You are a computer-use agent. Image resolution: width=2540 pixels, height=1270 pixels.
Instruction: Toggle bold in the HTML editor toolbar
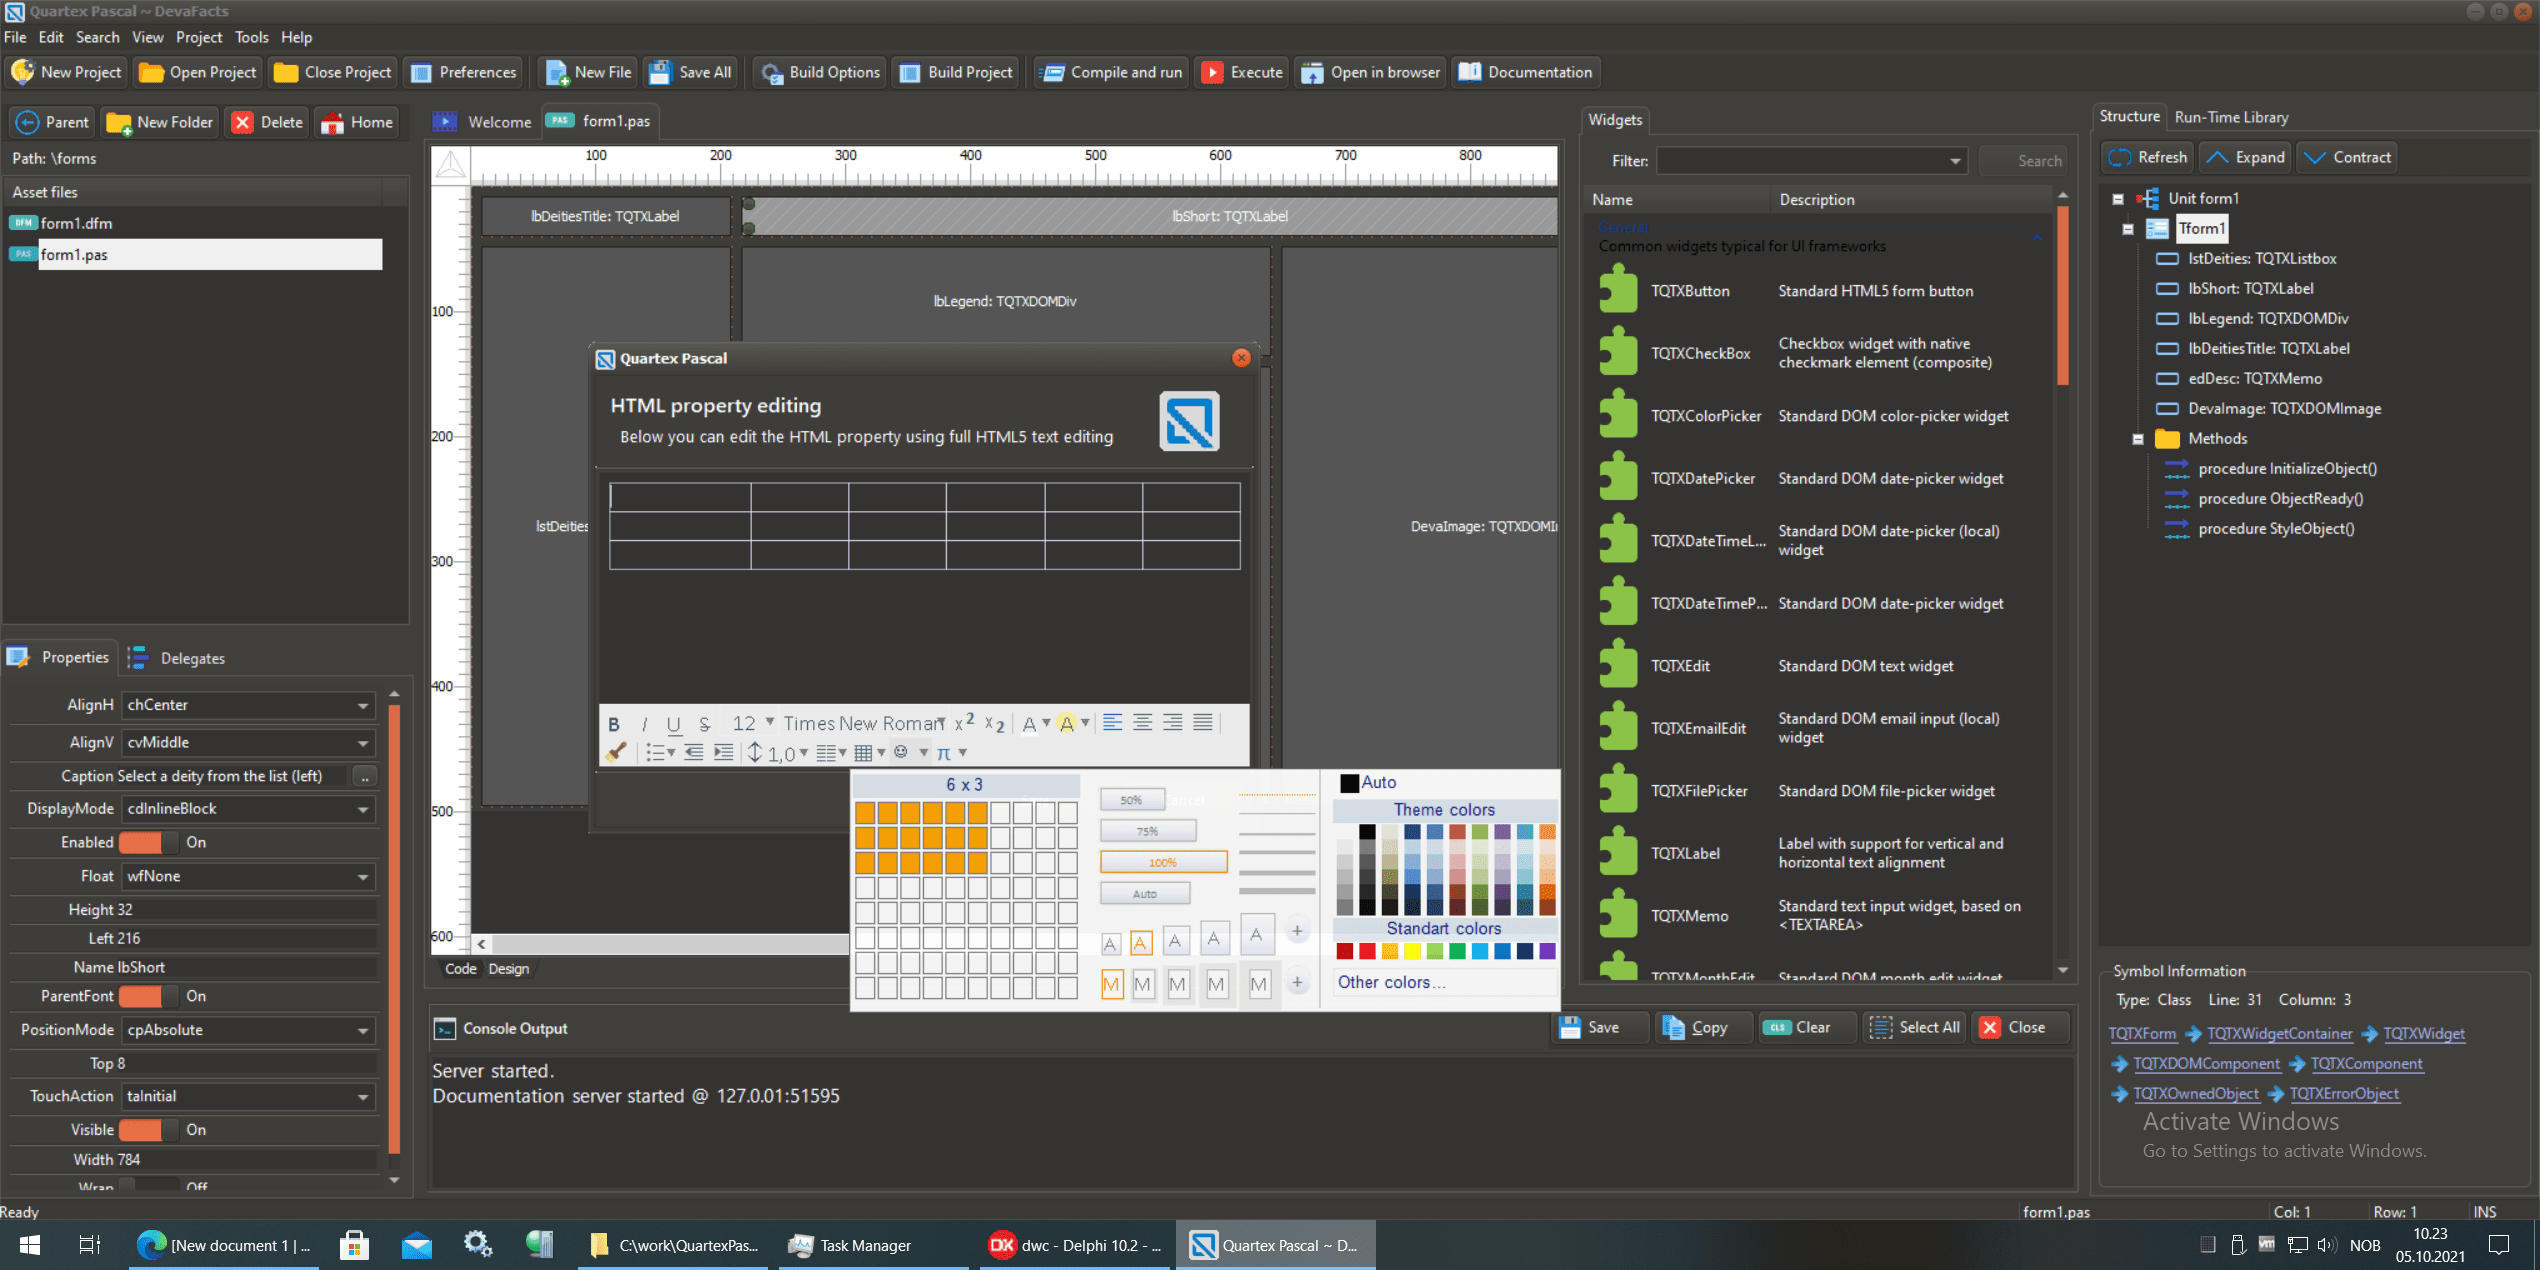pyautogui.click(x=614, y=724)
